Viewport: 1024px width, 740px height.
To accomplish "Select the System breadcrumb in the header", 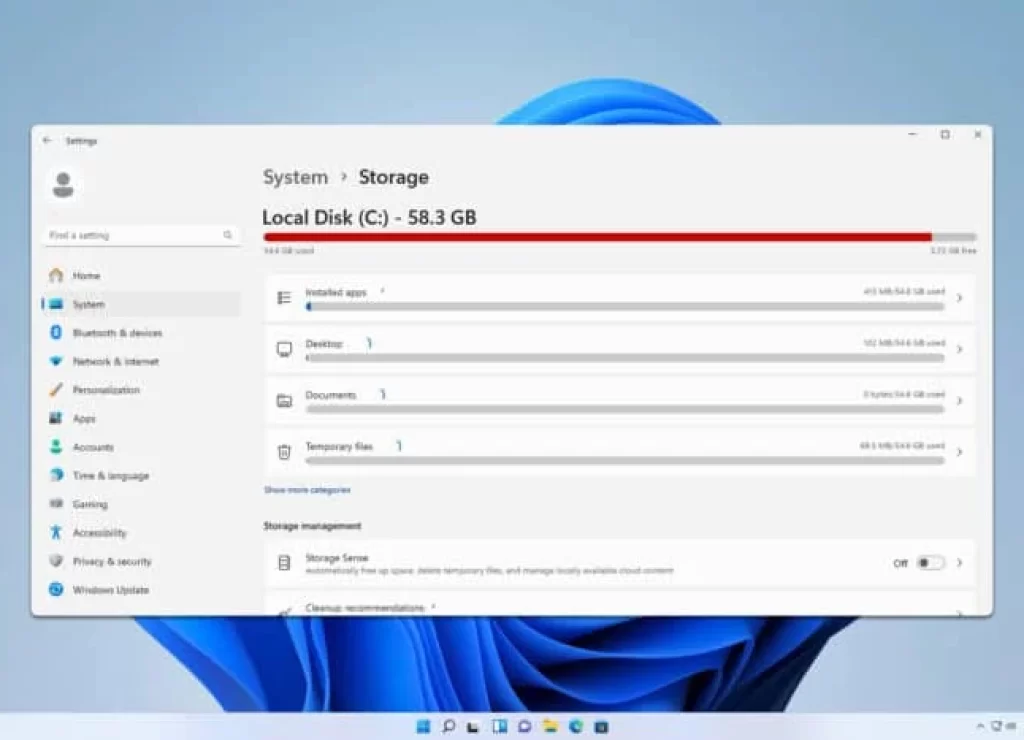I will click(295, 177).
